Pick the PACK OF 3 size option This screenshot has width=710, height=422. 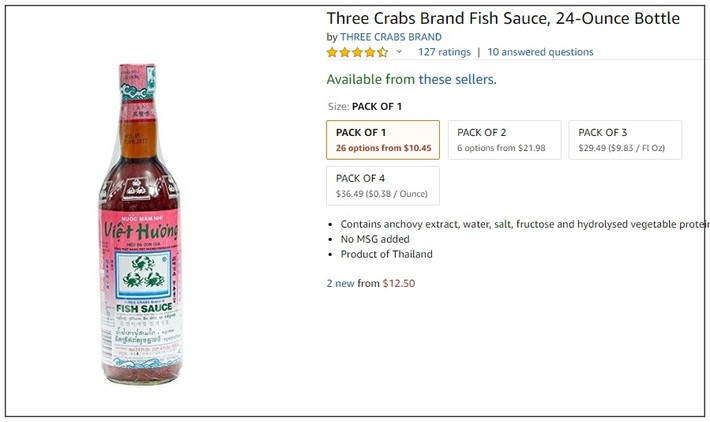click(x=625, y=140)
